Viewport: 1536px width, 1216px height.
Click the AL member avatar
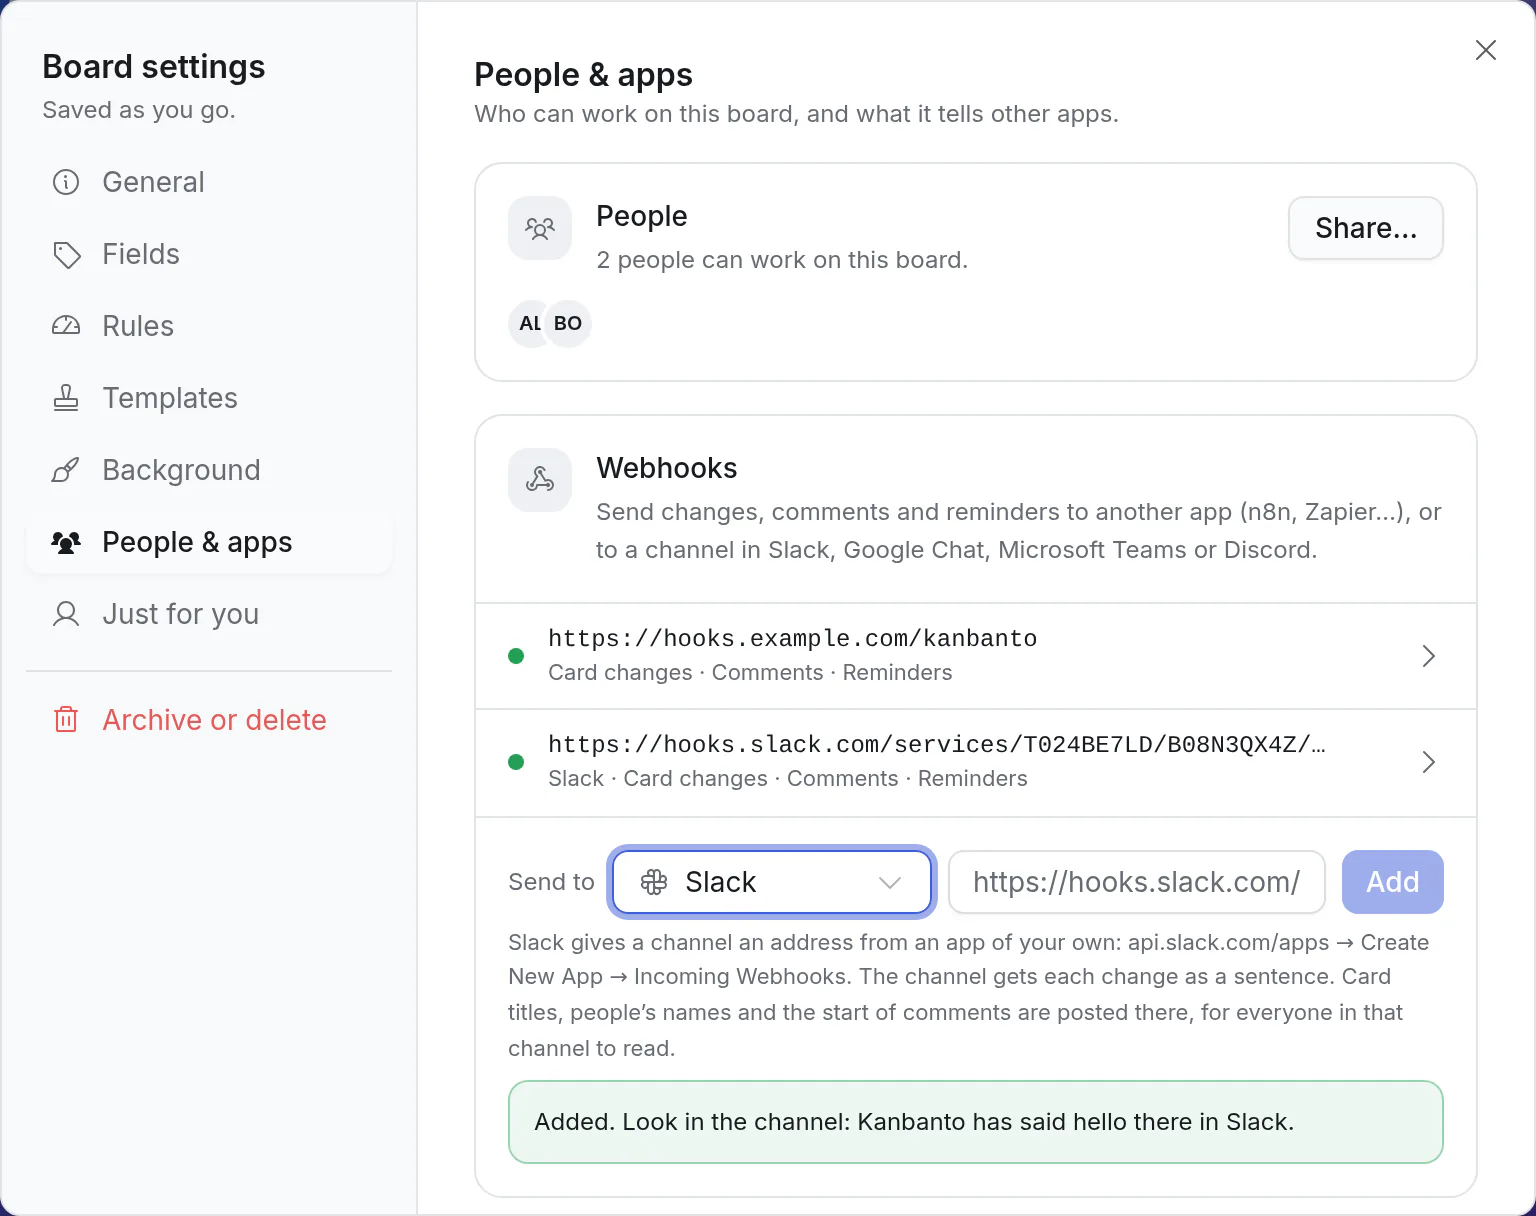[x=530, y=324]
